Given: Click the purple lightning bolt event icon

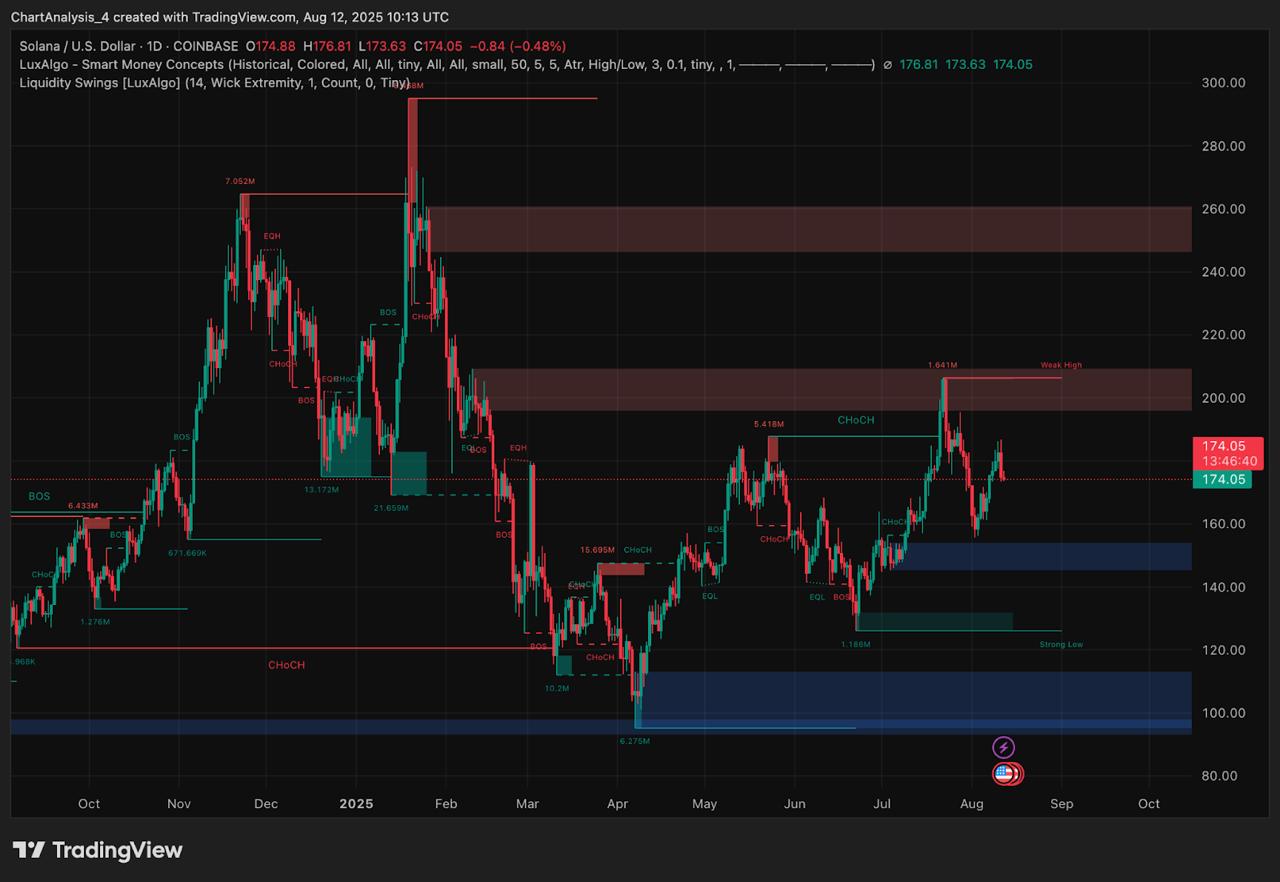Looking at the screenshot, I should (1003, 747).
